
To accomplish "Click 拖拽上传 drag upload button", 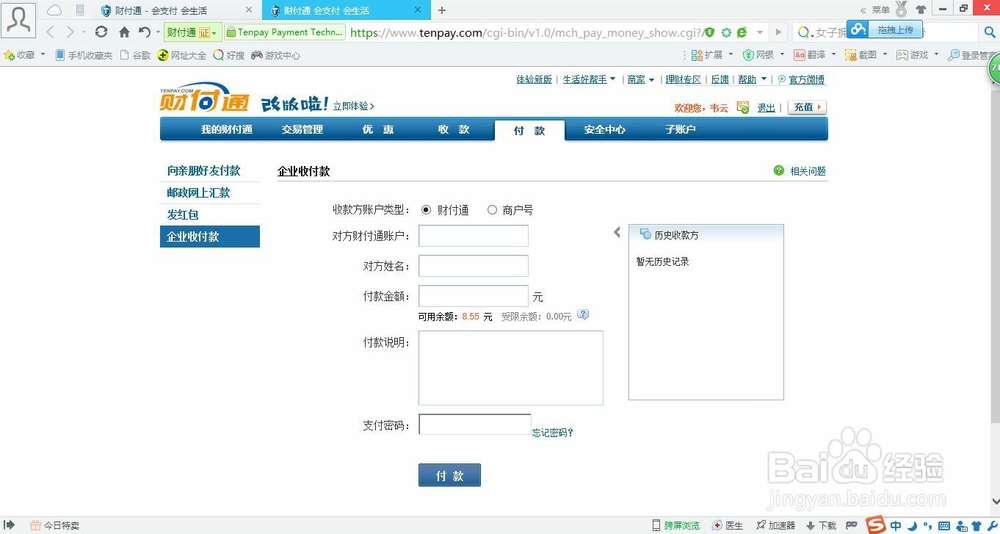I will click(x=885, y=29).
